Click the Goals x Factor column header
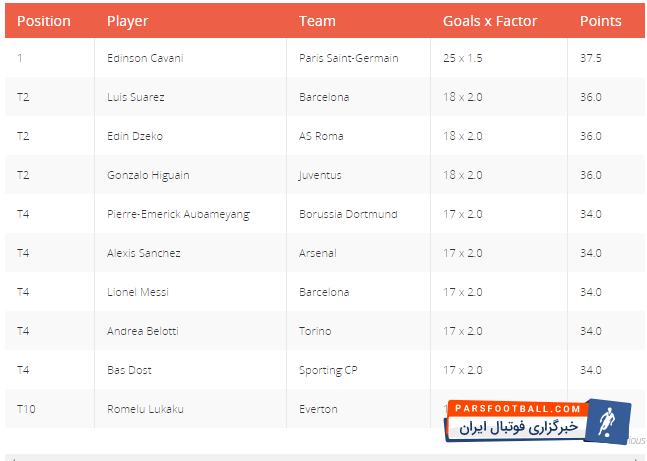This screenshot has width=647, height=461. point(490,21)
